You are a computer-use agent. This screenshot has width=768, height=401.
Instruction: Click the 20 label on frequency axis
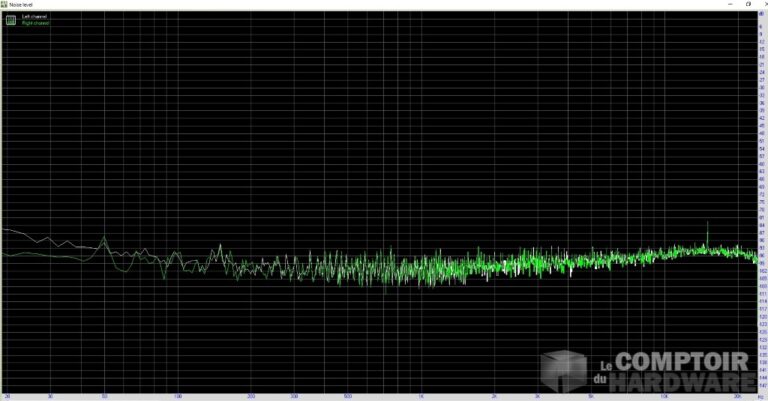click(7, 396)
